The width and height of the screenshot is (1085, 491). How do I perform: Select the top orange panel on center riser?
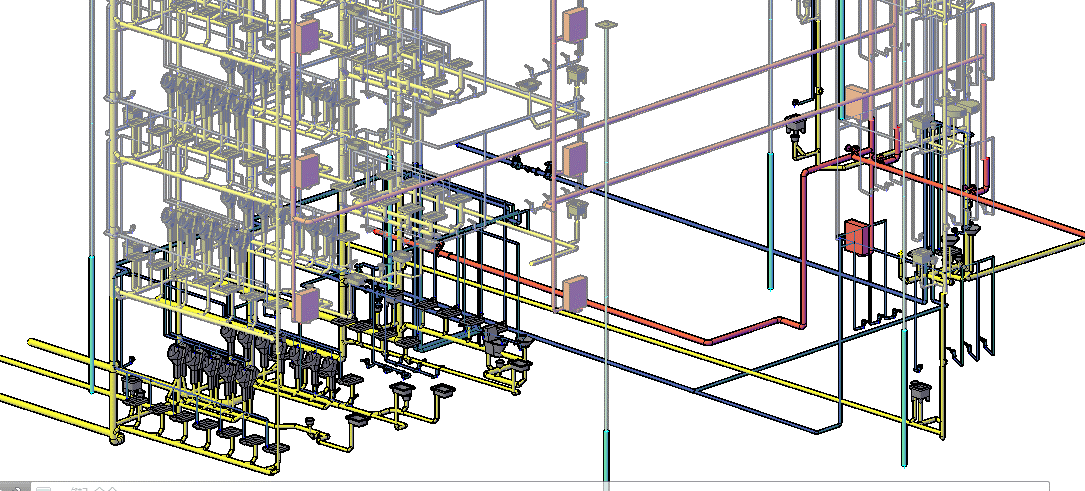point(575,25)
